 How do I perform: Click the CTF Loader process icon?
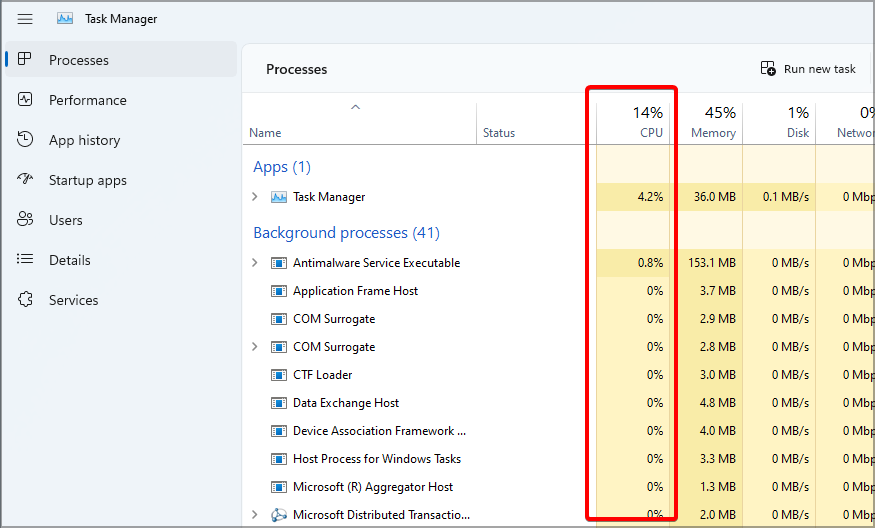278,375
